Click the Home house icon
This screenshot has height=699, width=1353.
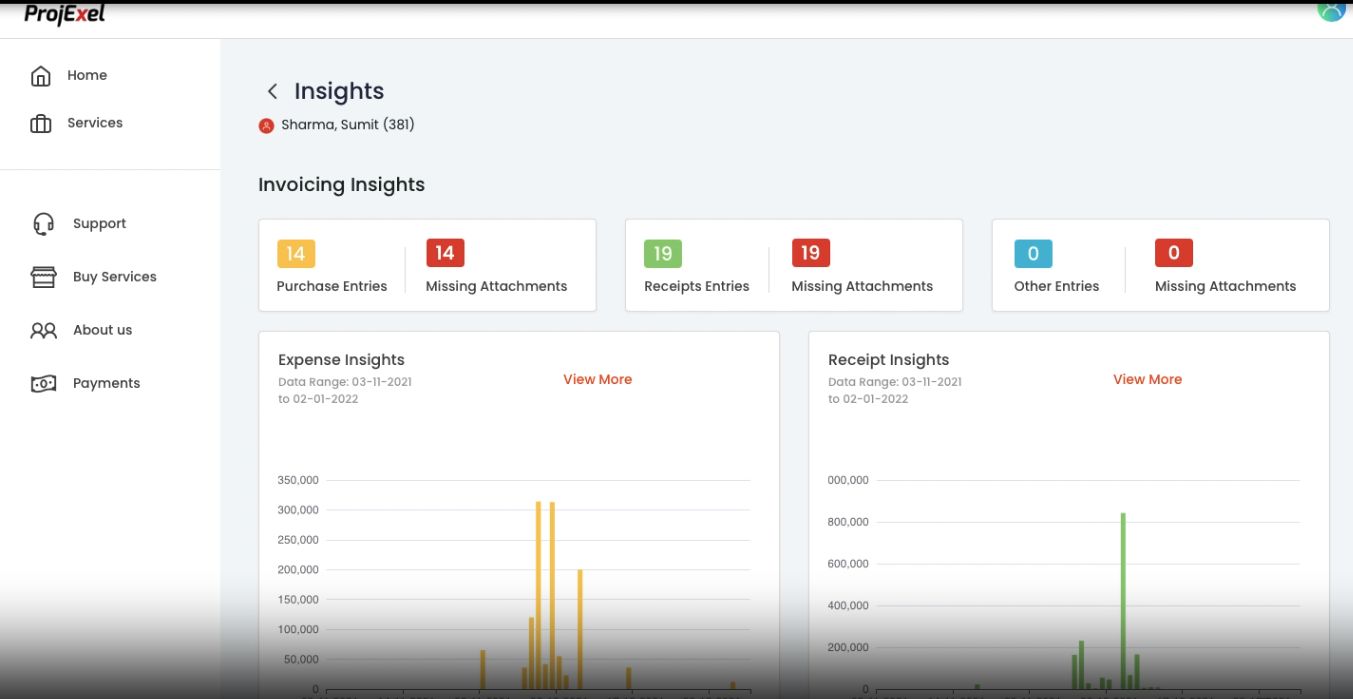(x=41, y=76)
